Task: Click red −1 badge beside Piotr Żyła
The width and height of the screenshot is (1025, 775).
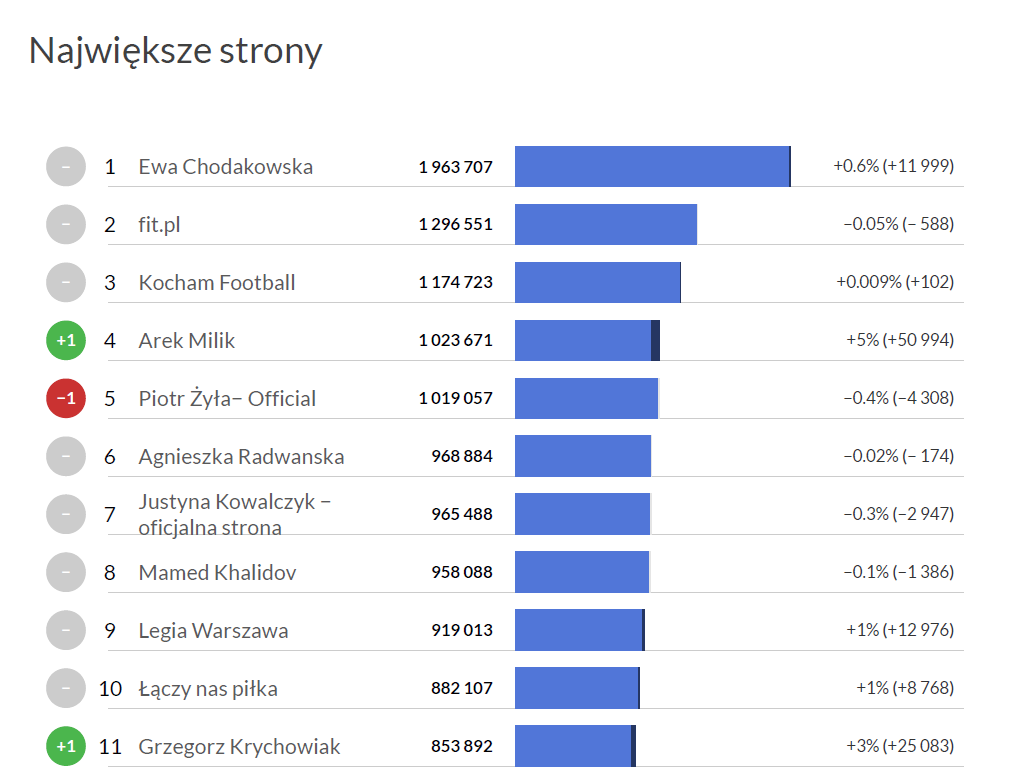Action: 66,399
